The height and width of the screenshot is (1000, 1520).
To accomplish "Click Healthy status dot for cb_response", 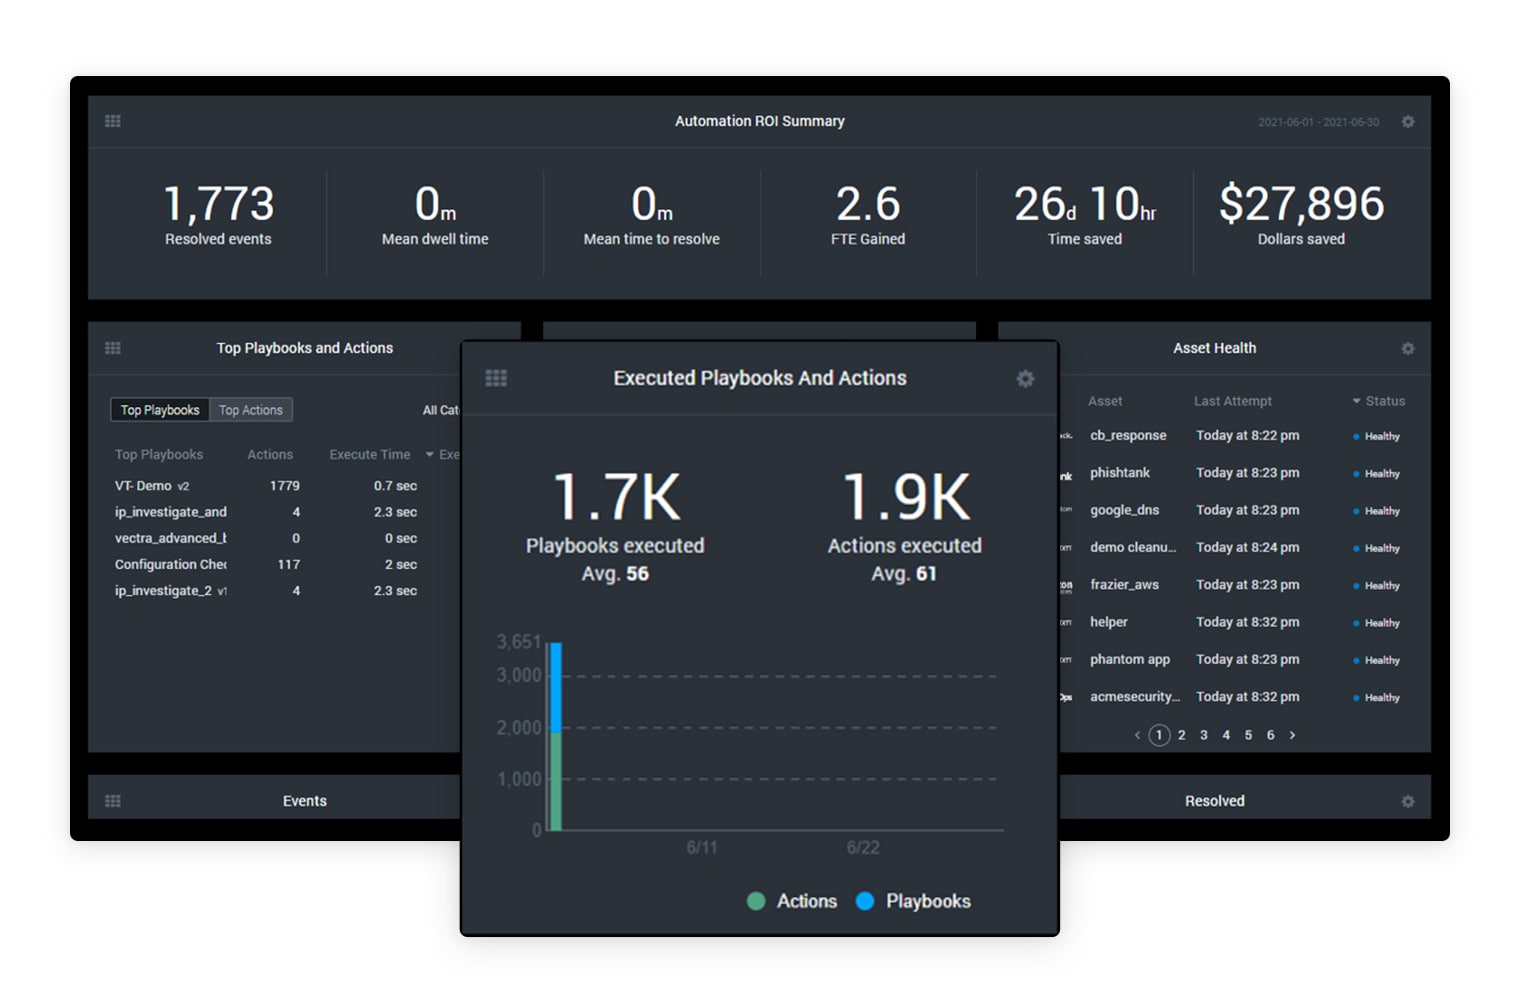I will click(1356, 437).
